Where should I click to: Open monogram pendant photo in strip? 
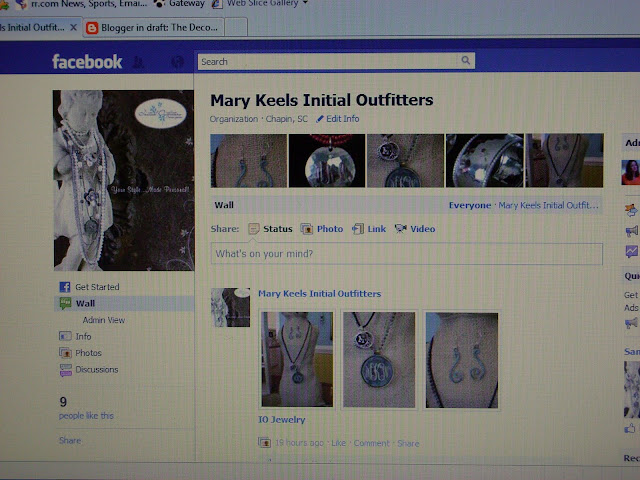(405, 161)
